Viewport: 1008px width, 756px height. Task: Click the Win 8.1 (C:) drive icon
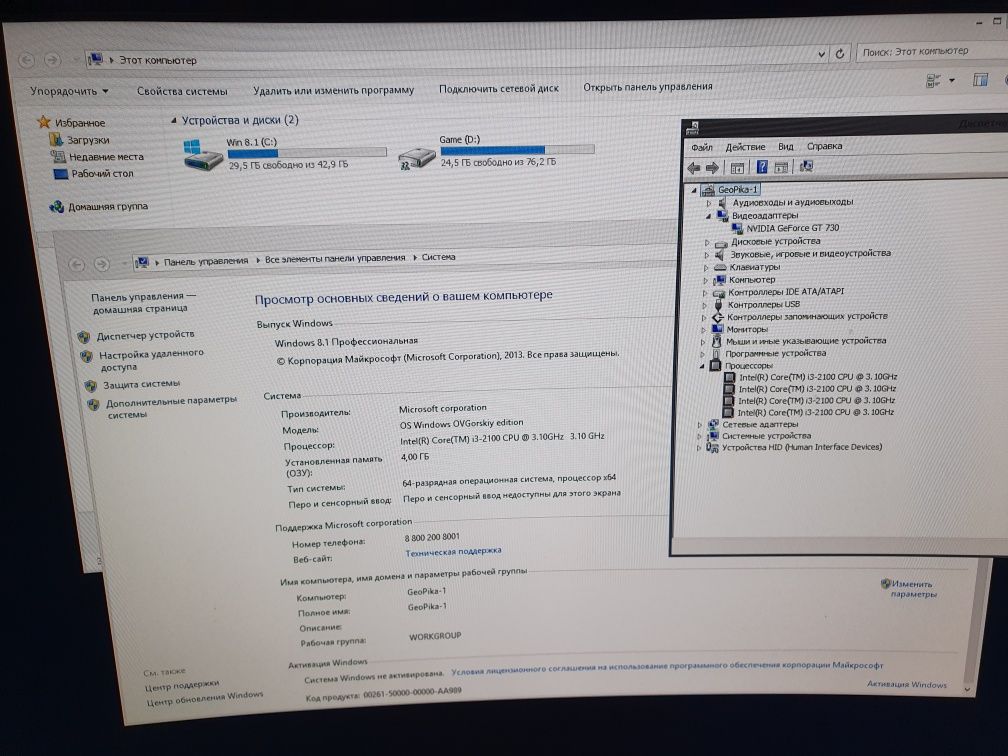pyautogui.click(x=202, y=156)
